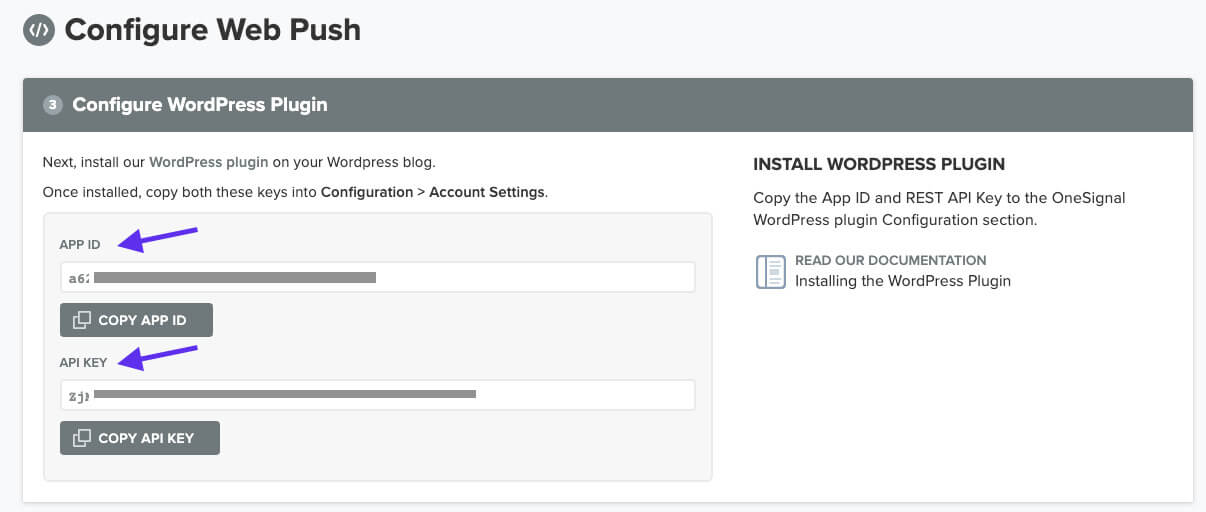Click the copy icon in COPY API KEY
The height and width of the screenshot is (512, 1206).
(82, 438)
